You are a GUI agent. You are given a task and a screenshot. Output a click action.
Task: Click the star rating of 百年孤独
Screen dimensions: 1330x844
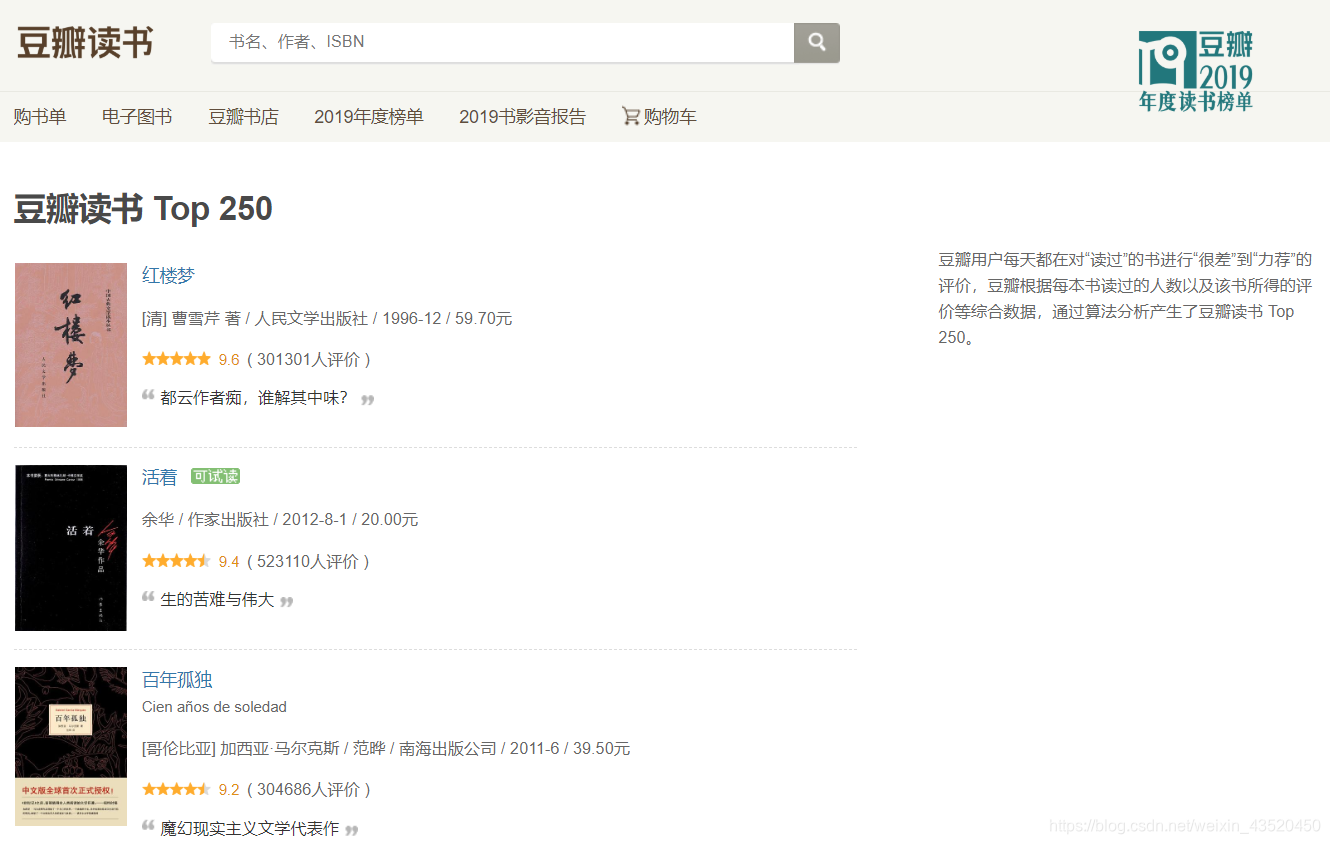pyautogui.click(x=176, y=789)
